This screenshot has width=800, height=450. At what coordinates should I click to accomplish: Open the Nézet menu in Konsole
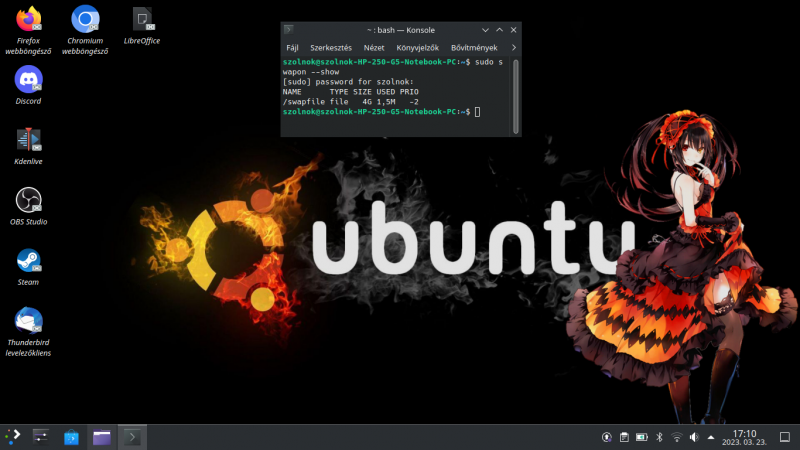click(x=374, y=47)
